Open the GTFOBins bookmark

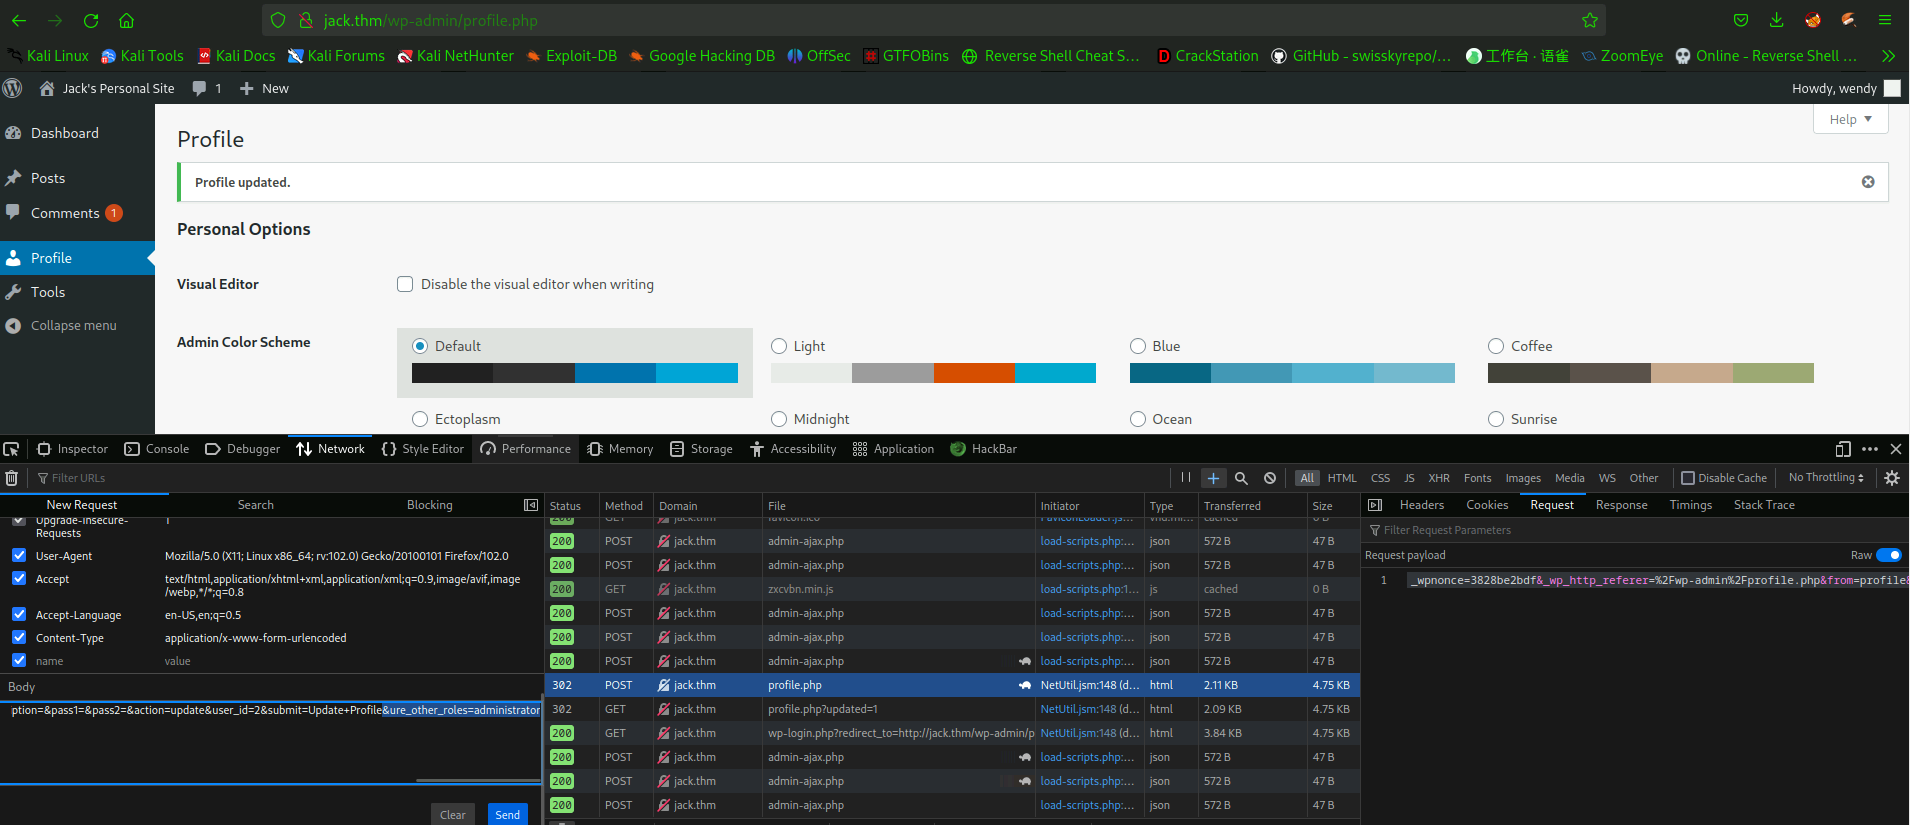[x=906, y=56]
